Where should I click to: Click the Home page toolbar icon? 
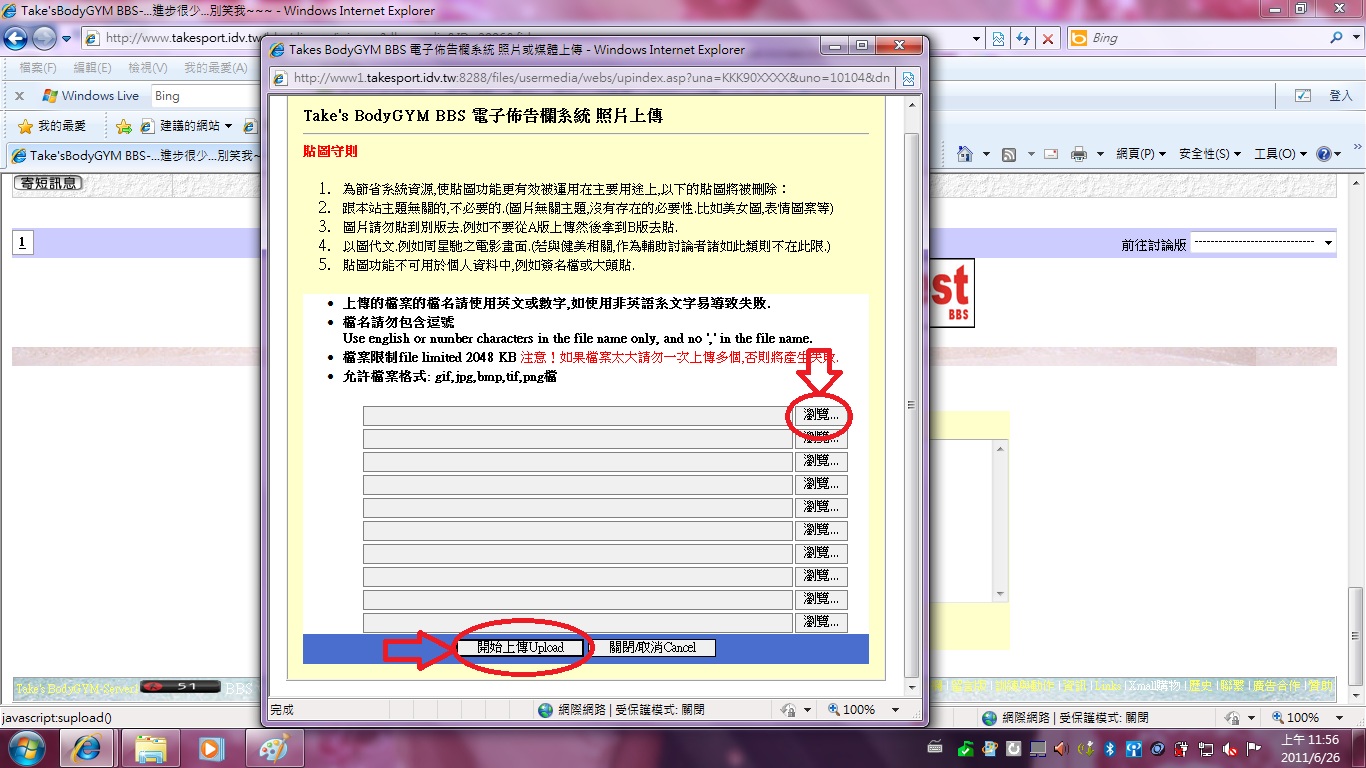pyautogui.click(x=965, y=154)
